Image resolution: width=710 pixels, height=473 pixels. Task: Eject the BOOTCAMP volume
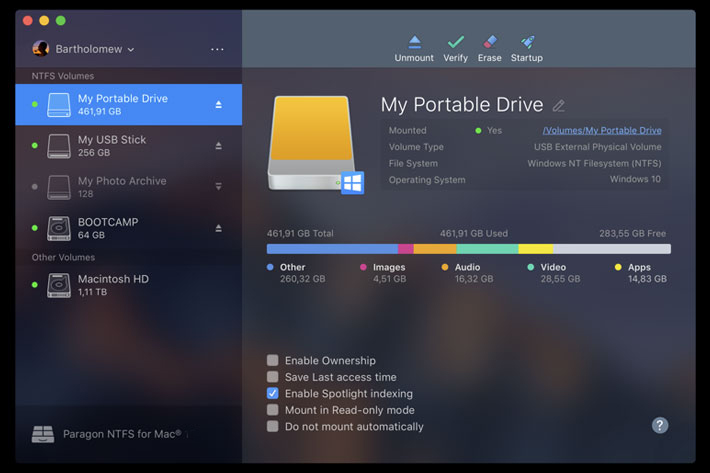click(x=218, y=228)
